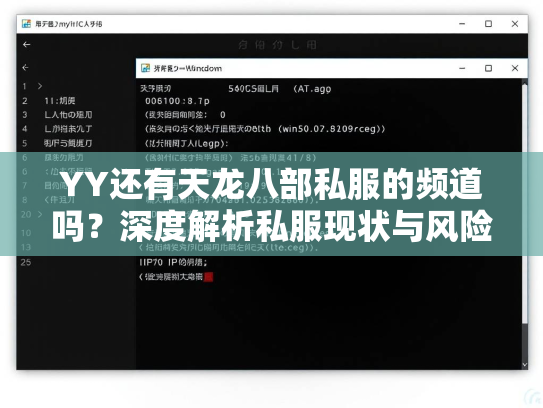
Task: Click the second back arrow above line 1
Action: (x=25, y=68)
